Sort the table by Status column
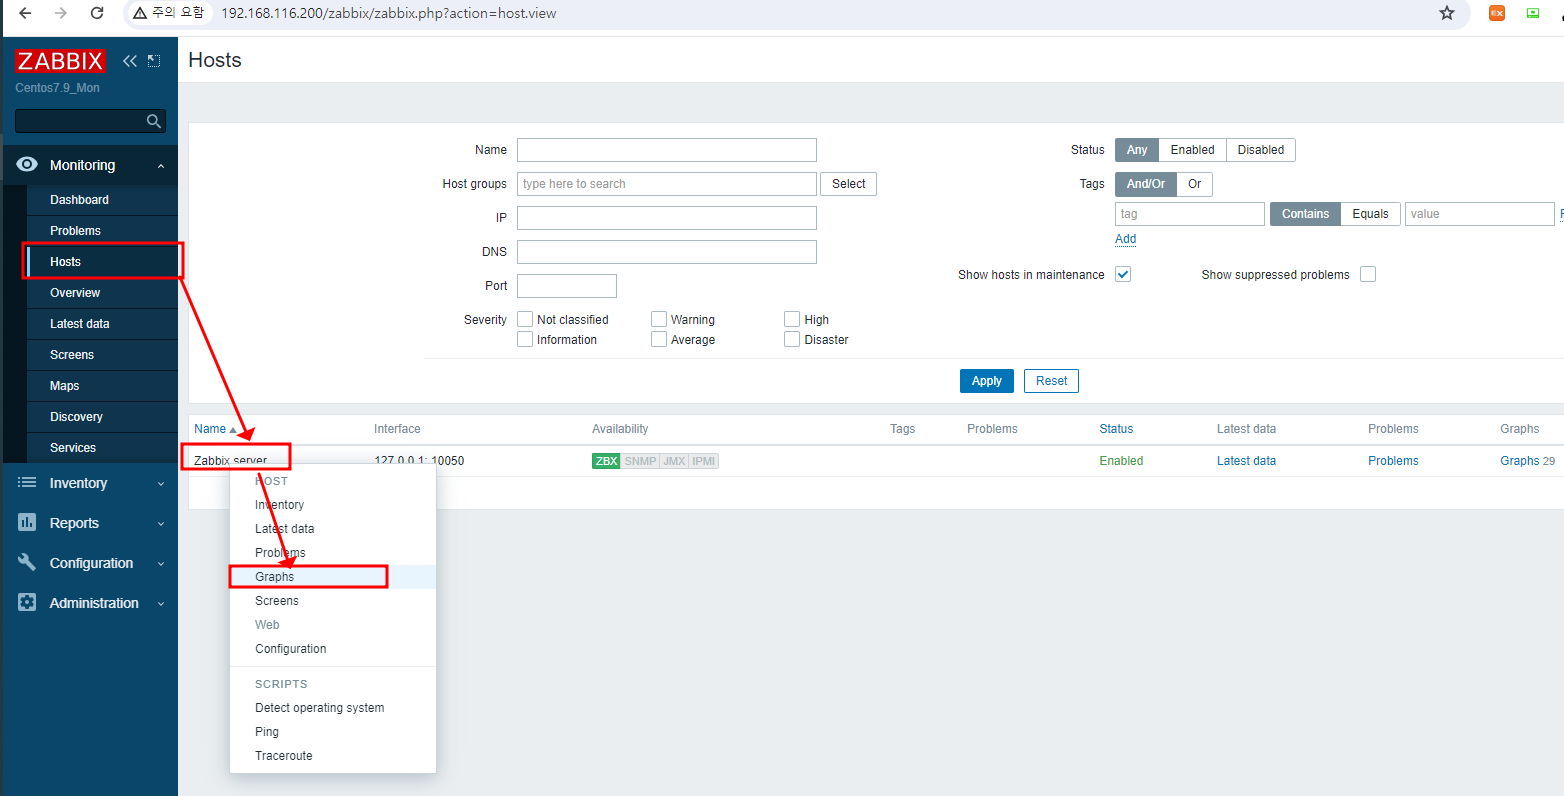 (1116, 429)
